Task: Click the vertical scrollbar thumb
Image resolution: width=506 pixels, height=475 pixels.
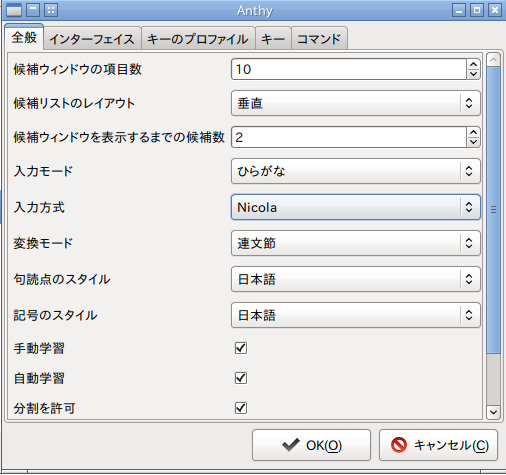Action: [x=493, y=210]
